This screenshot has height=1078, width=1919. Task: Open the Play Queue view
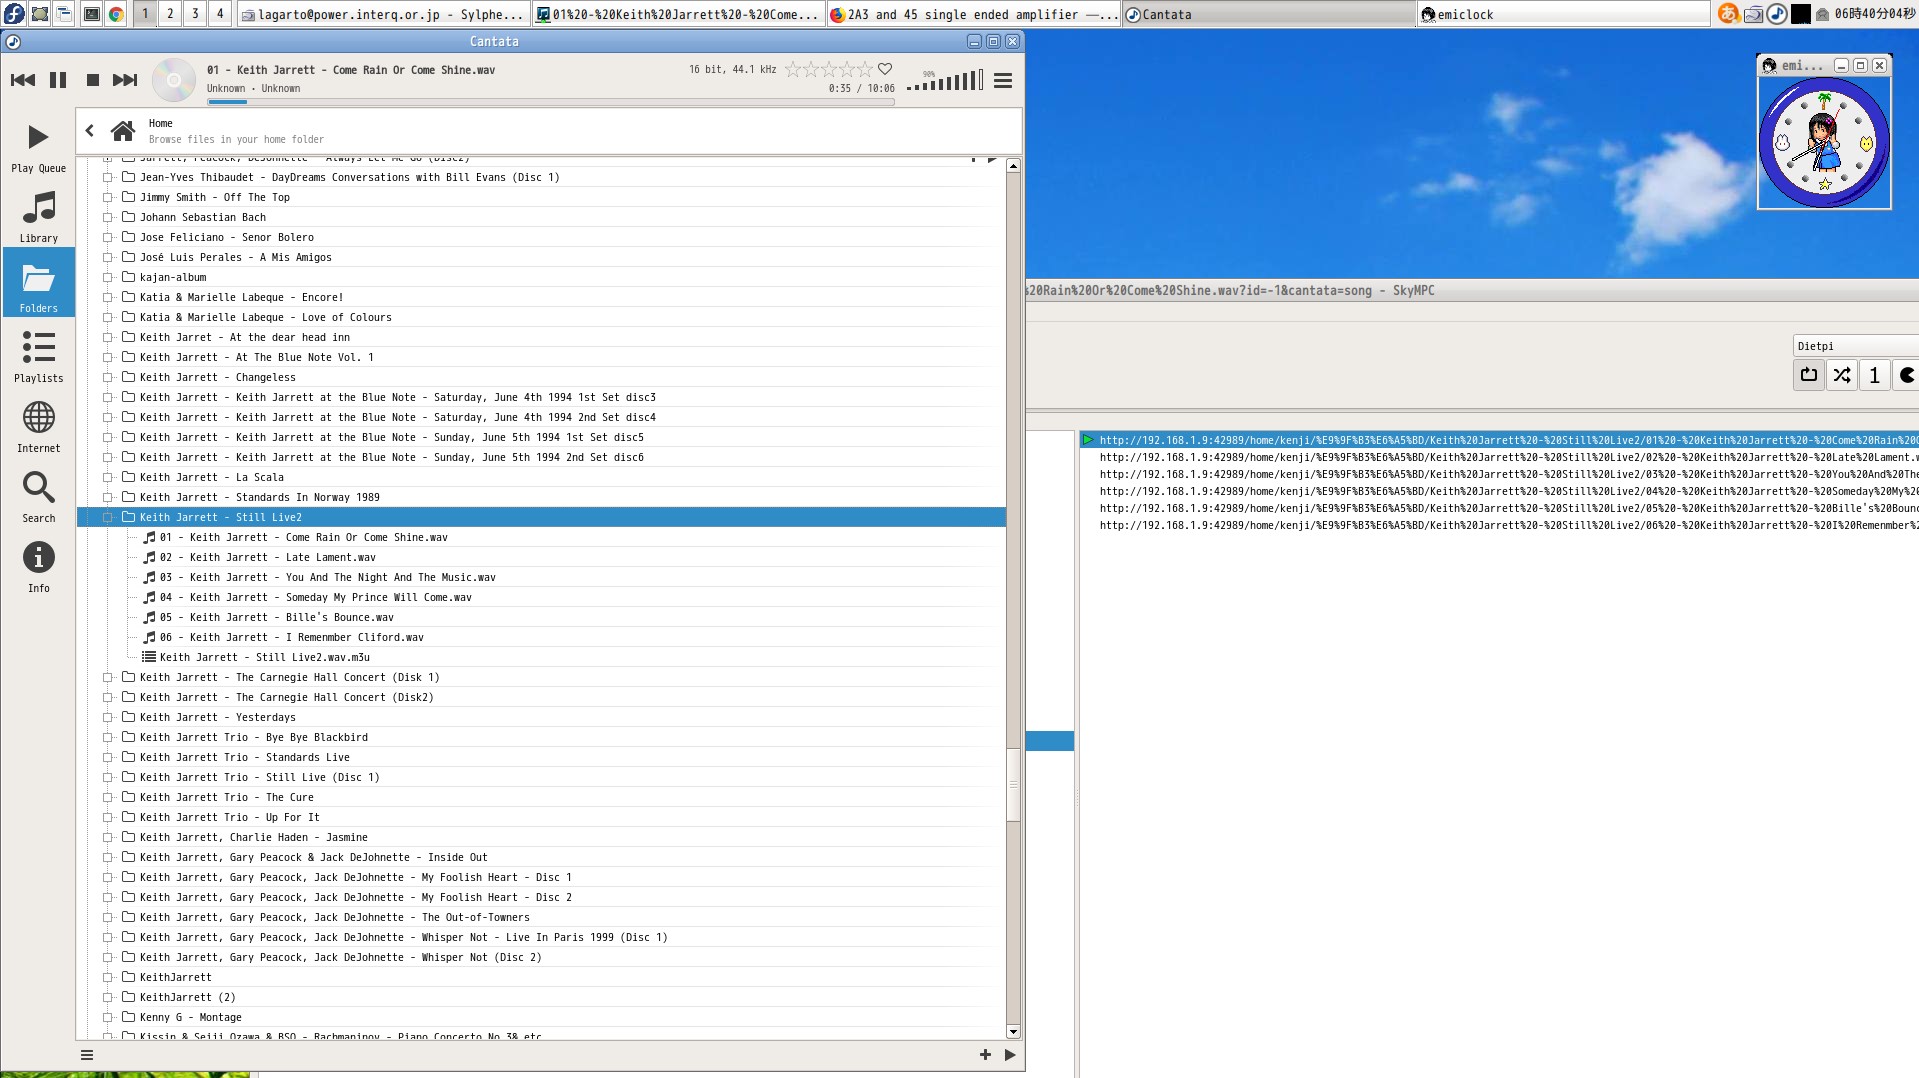point(38,146)
